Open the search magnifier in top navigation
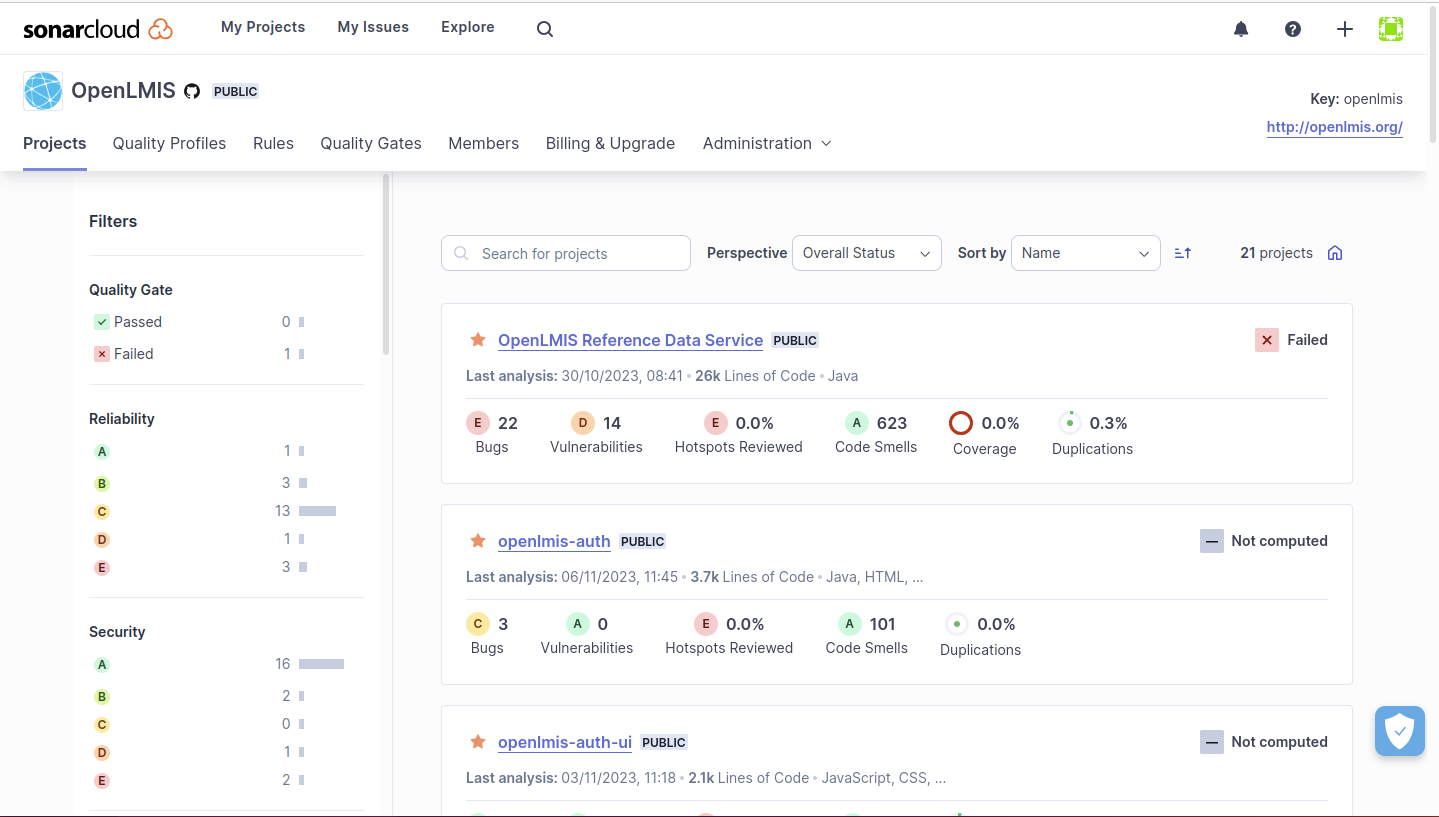 (545, 29)
